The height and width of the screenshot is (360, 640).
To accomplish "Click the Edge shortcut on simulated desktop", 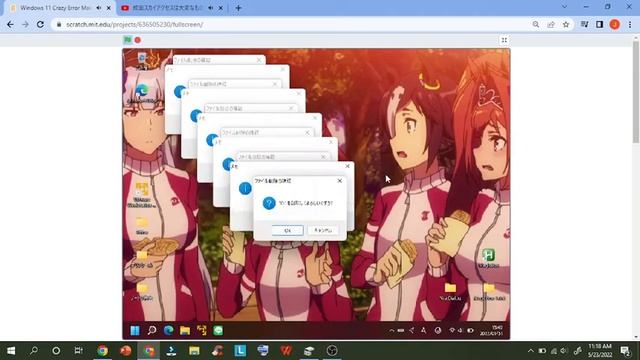I will point(142,93).
